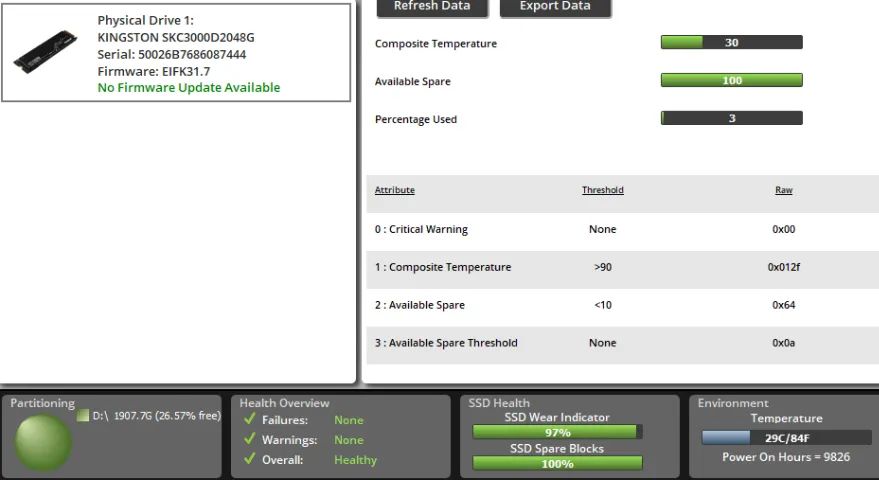Image resolution: width=879 pixels, height=480 pixels.
Task: Click the Overall 'Healthy' status value
Action: click(x=355, y=460)
